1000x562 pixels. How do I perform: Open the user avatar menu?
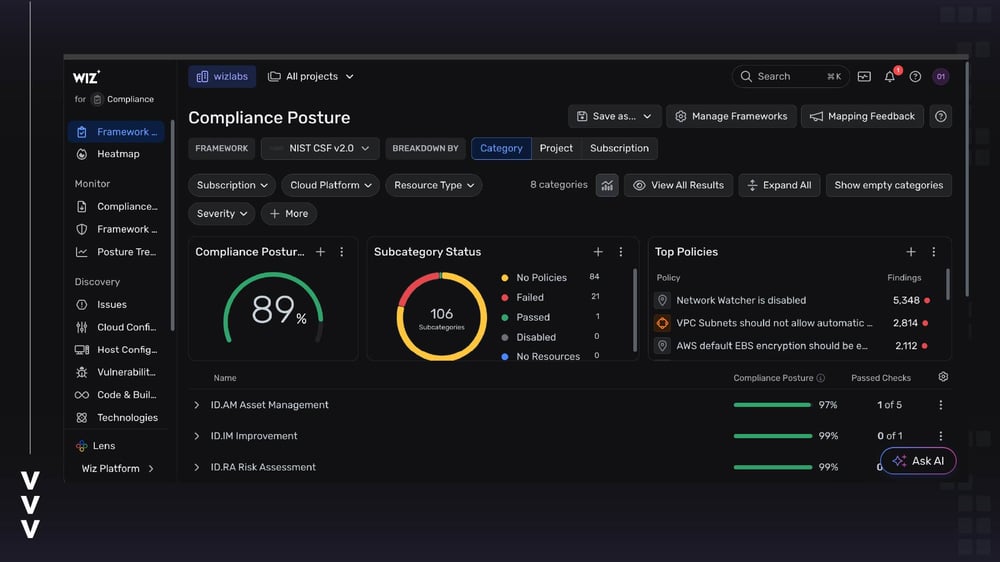pos(941,77)
